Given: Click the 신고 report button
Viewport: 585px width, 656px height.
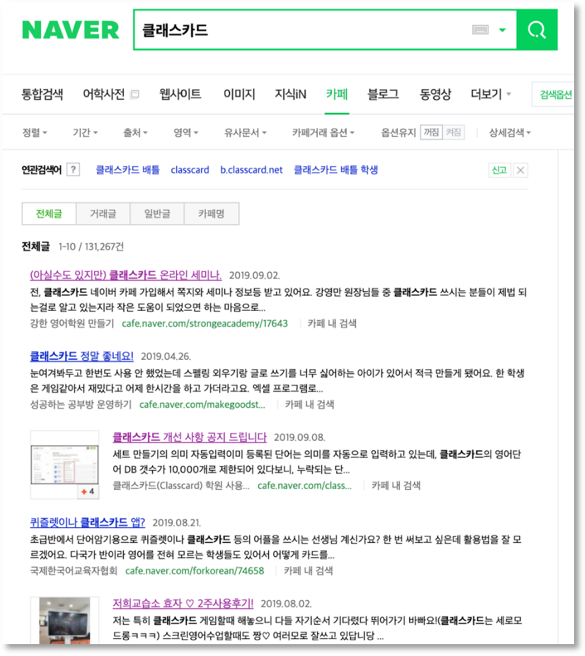Looking at the screenshot, I should coord(499,170).
